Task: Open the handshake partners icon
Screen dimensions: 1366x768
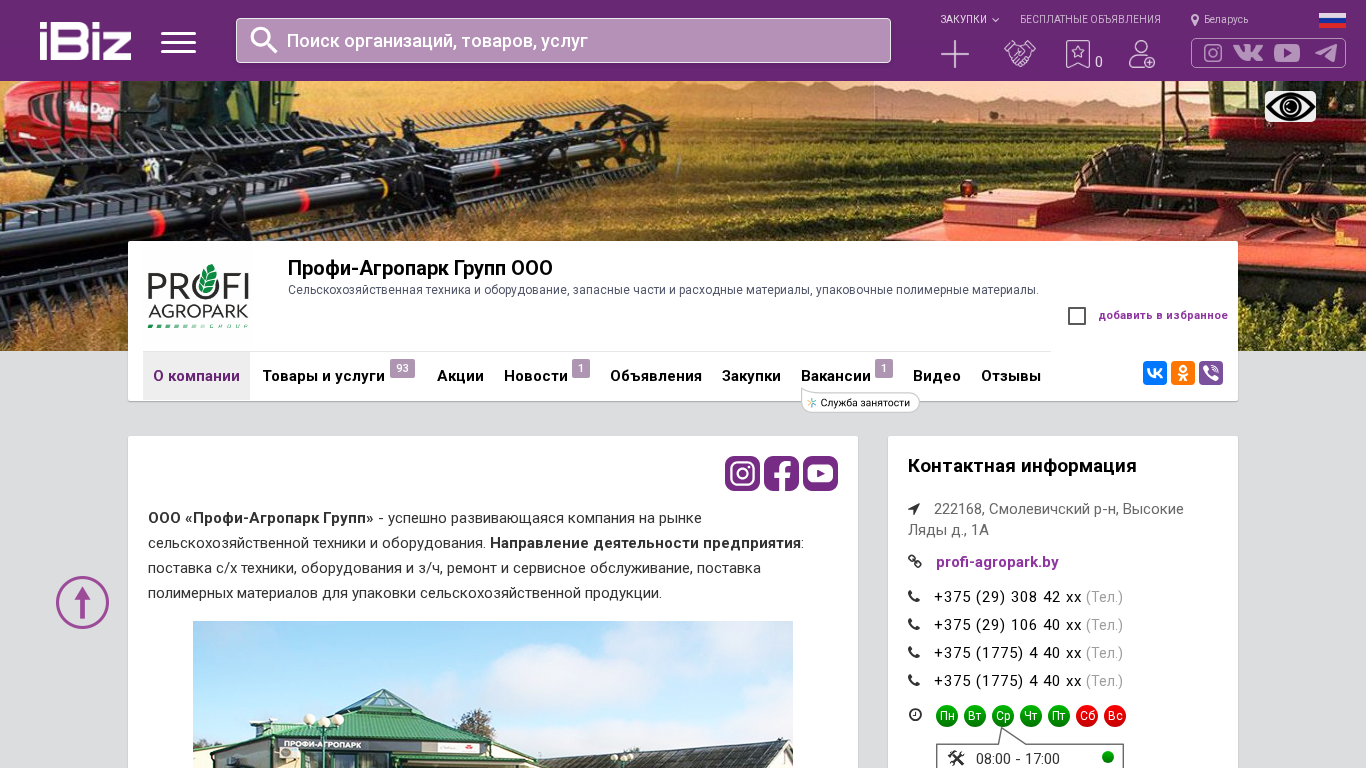Action: [1020, 54]
